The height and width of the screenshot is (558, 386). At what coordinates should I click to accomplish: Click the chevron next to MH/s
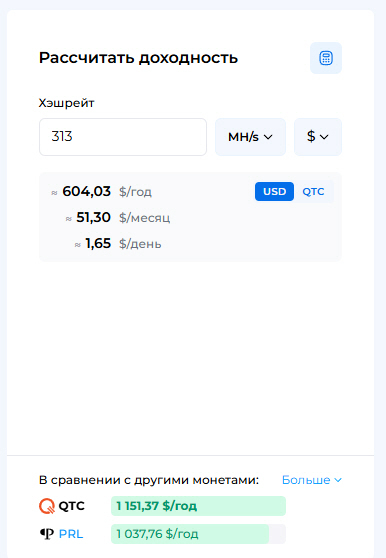coord(268,137)
